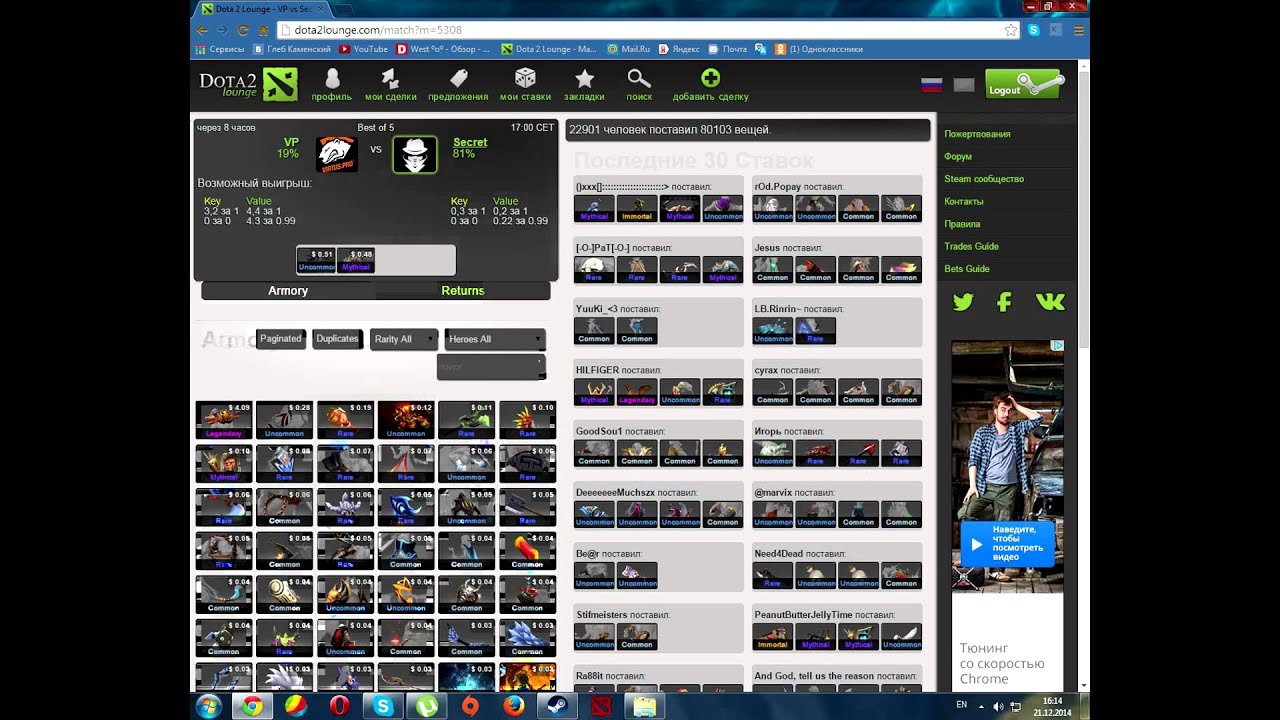Open the Пожертвования link

point(977,134)
